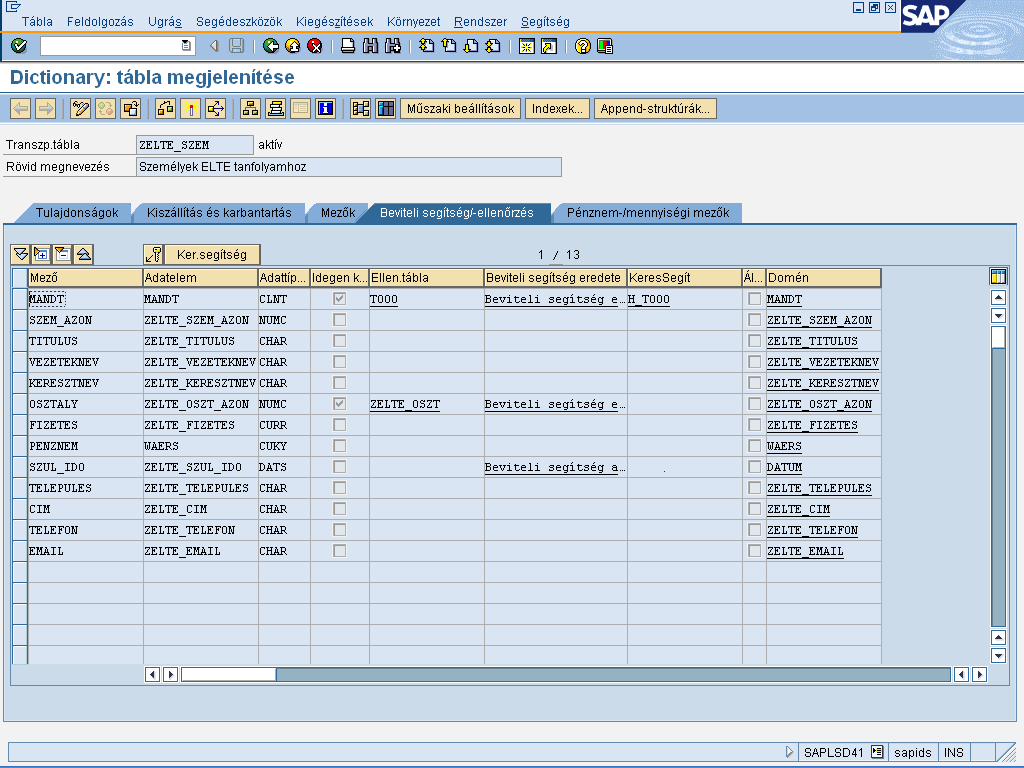This screenshot has height=768, width=1024.
Task: Click the Indexek... button
Action: 557,108
